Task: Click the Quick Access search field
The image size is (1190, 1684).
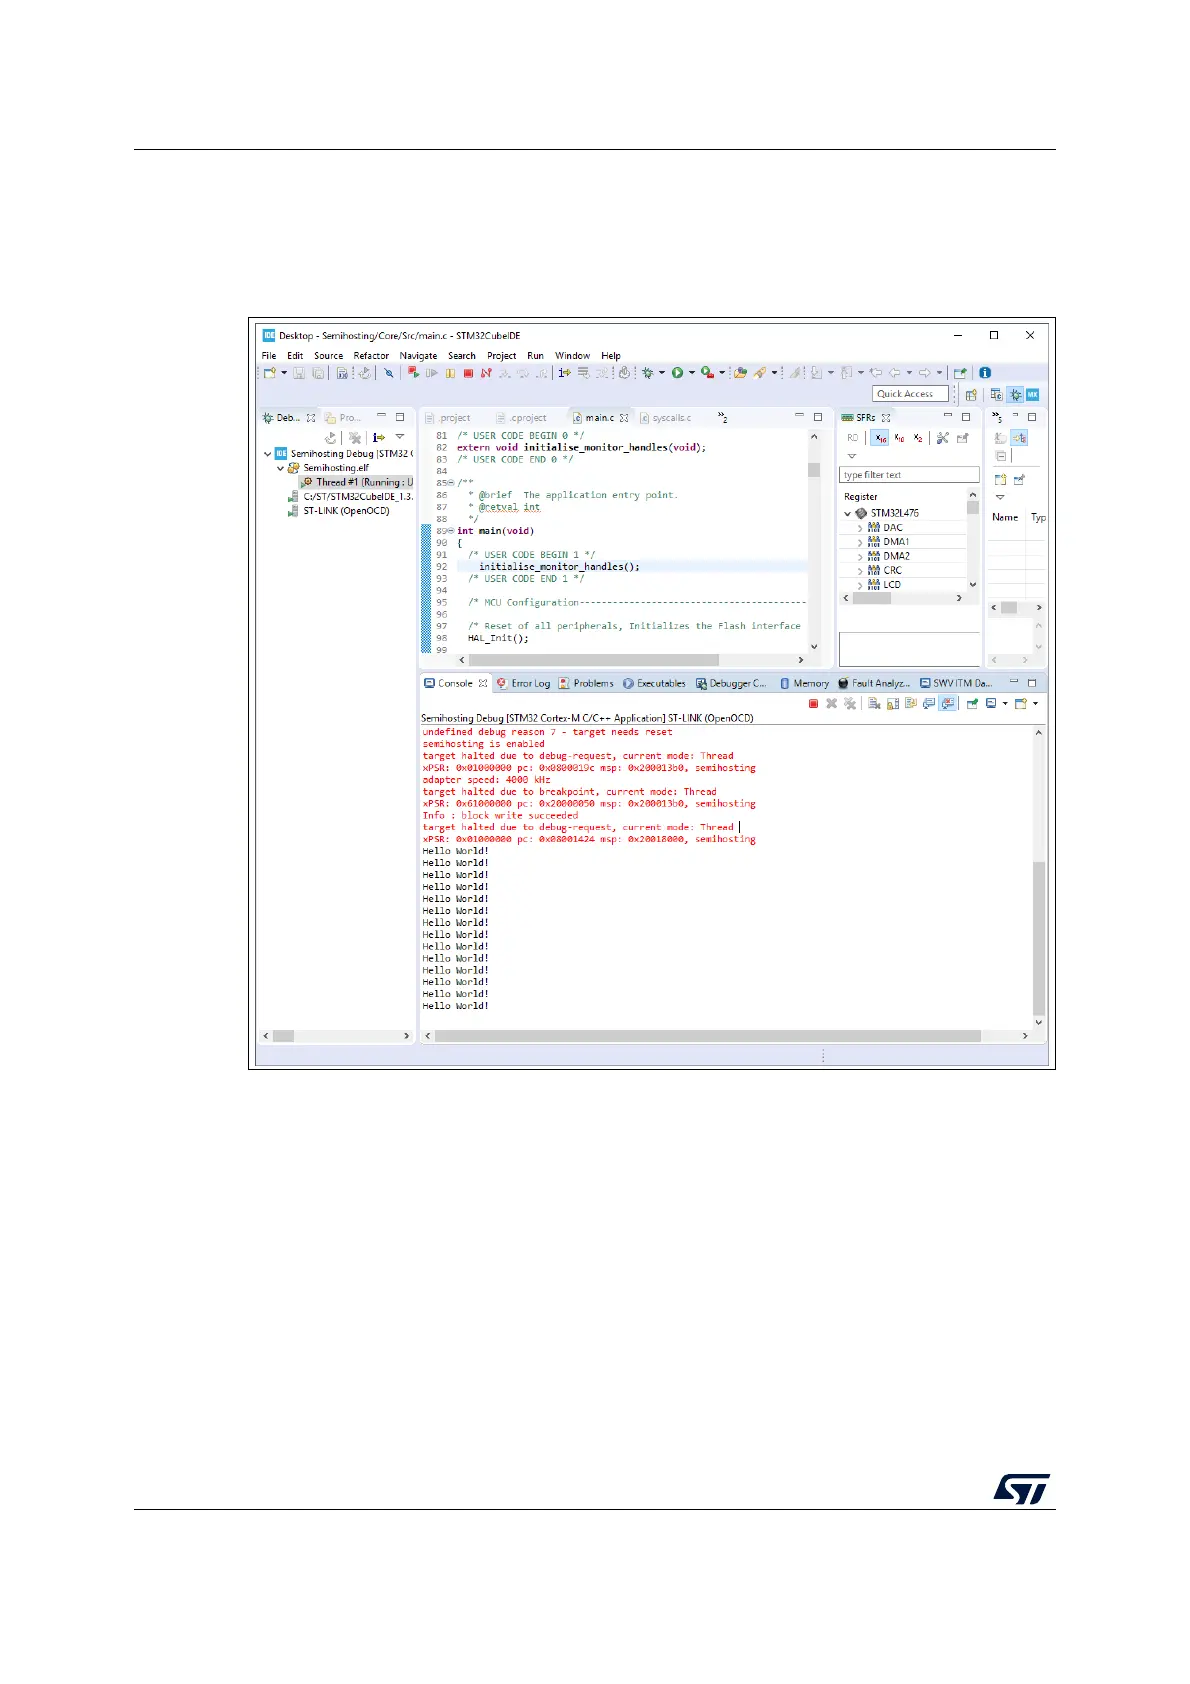Action: point(910,394)
